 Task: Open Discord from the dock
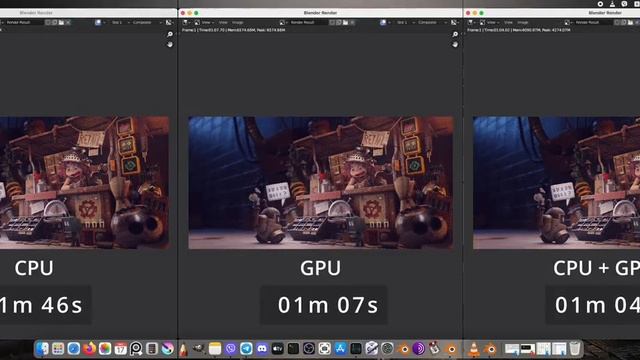coord(262,349)
